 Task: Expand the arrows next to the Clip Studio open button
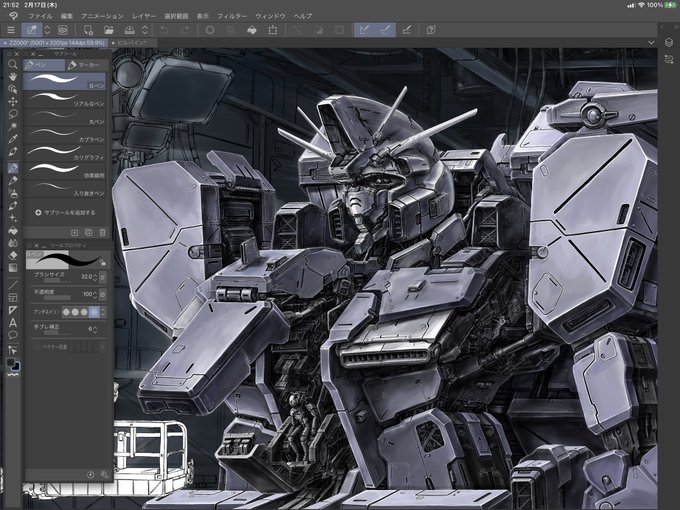[x=47, y=30]
